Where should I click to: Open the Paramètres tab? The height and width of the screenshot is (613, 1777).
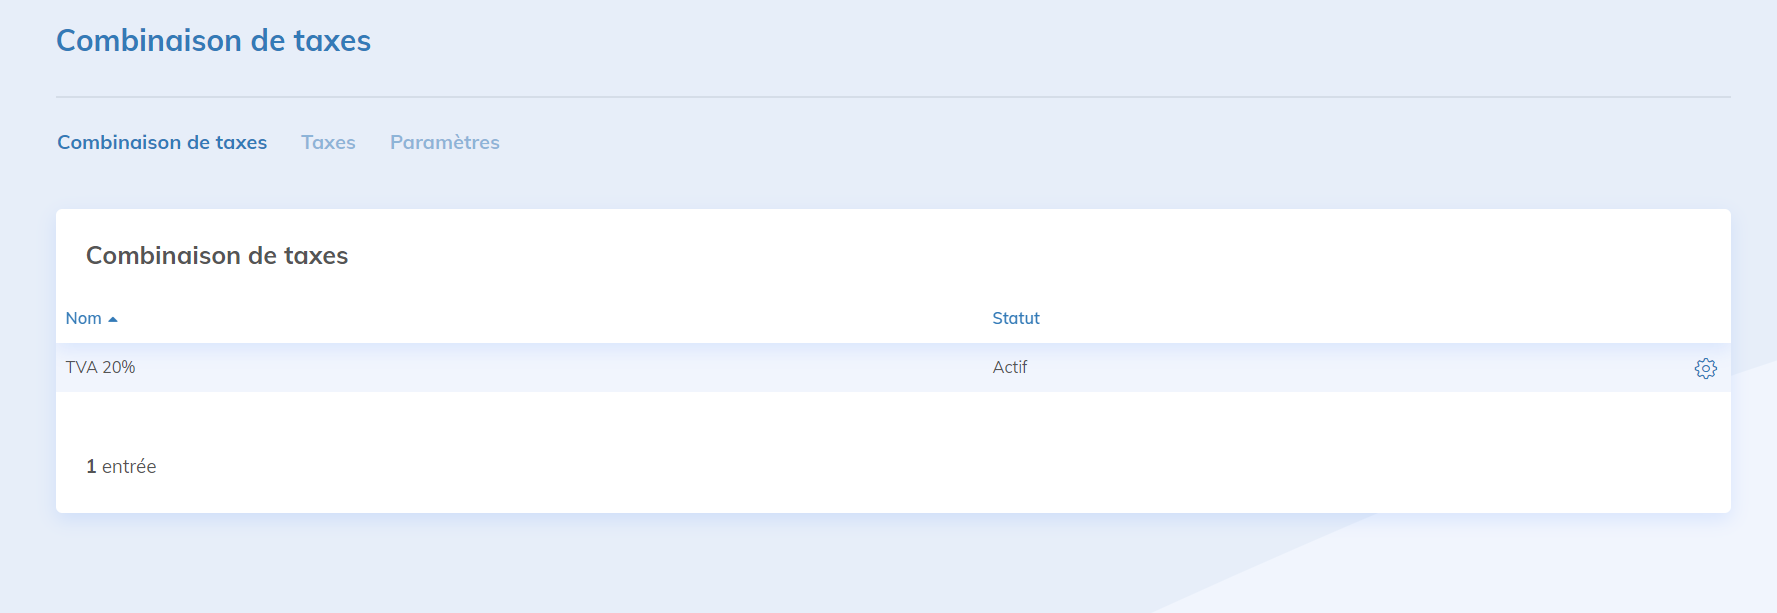444,142
